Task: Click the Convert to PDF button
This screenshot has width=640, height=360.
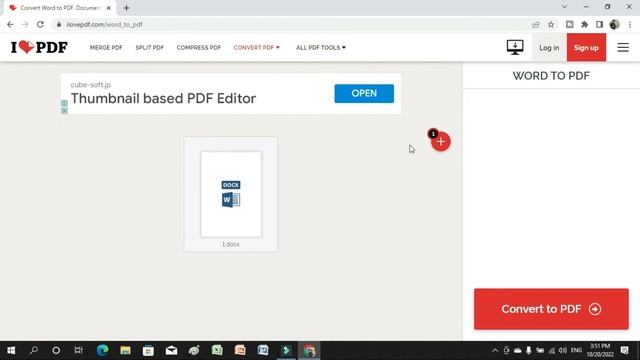Action: 551,309
